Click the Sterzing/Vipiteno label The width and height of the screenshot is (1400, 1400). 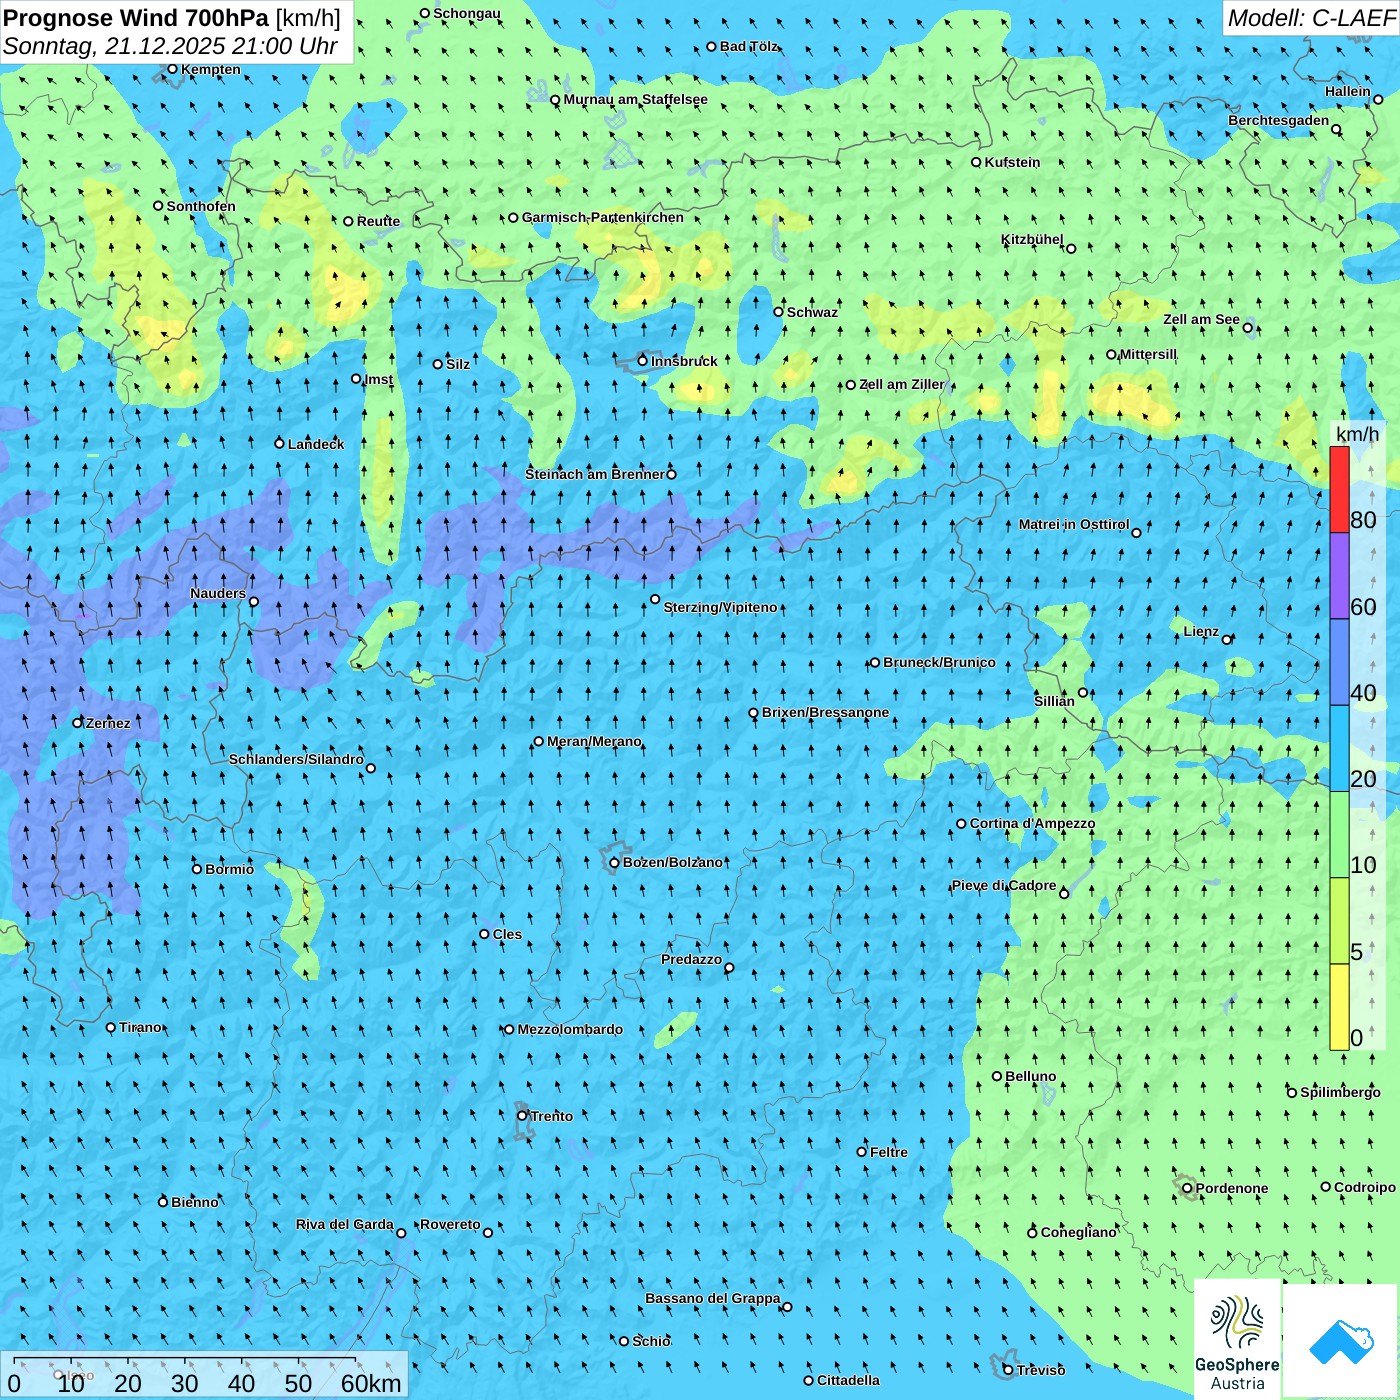point(720,607)
